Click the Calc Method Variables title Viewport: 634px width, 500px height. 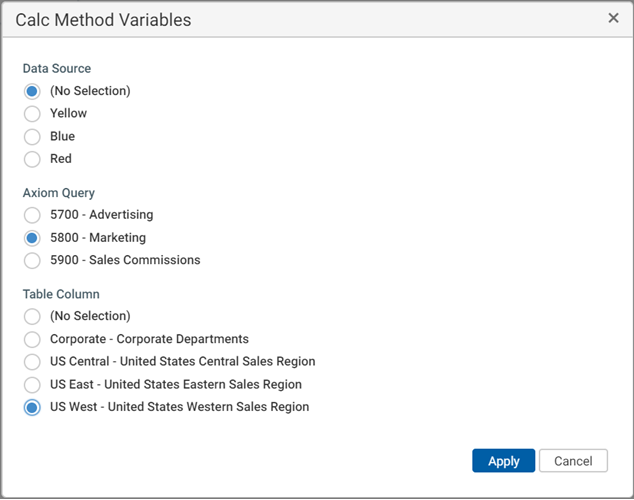pyautogui.click(x=103, y=20)
